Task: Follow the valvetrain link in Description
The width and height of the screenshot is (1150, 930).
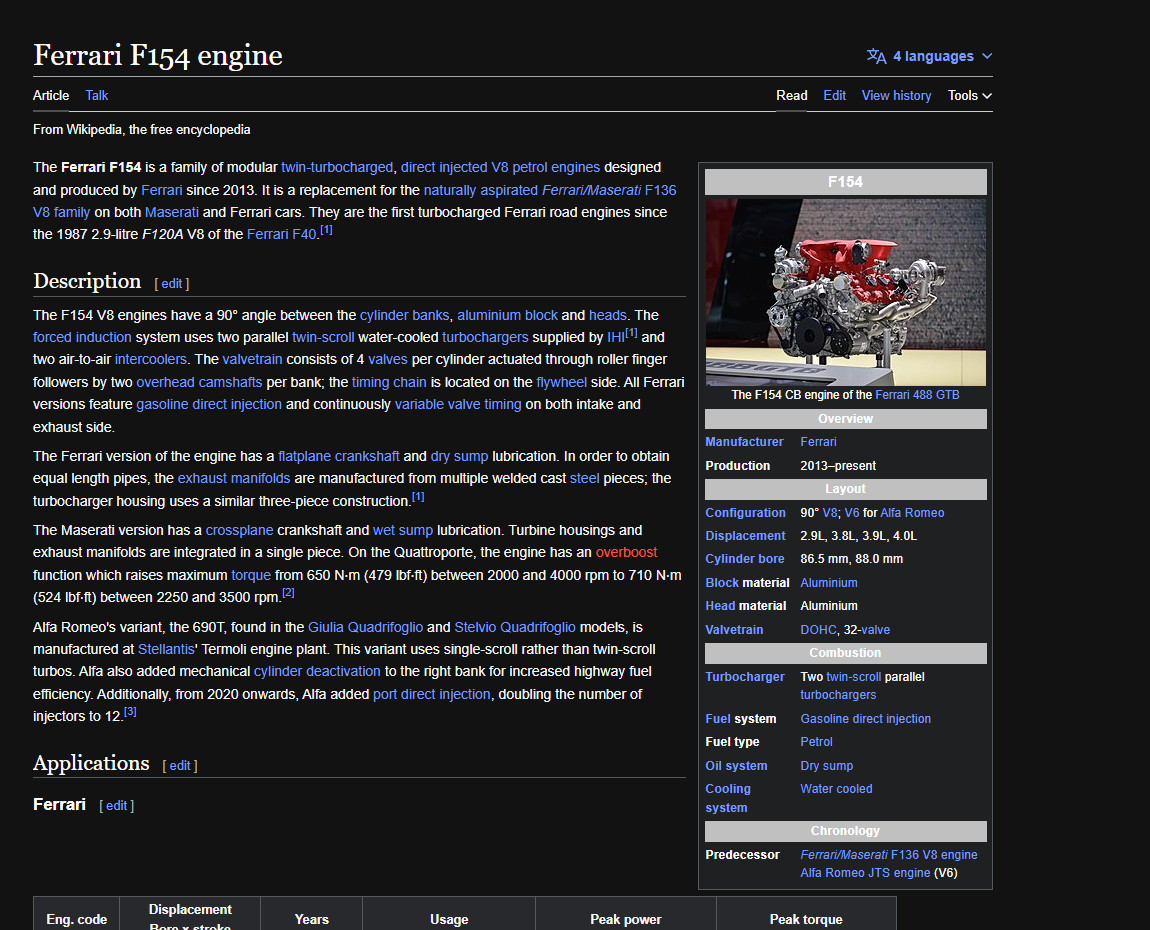Action: click(252, 359)
